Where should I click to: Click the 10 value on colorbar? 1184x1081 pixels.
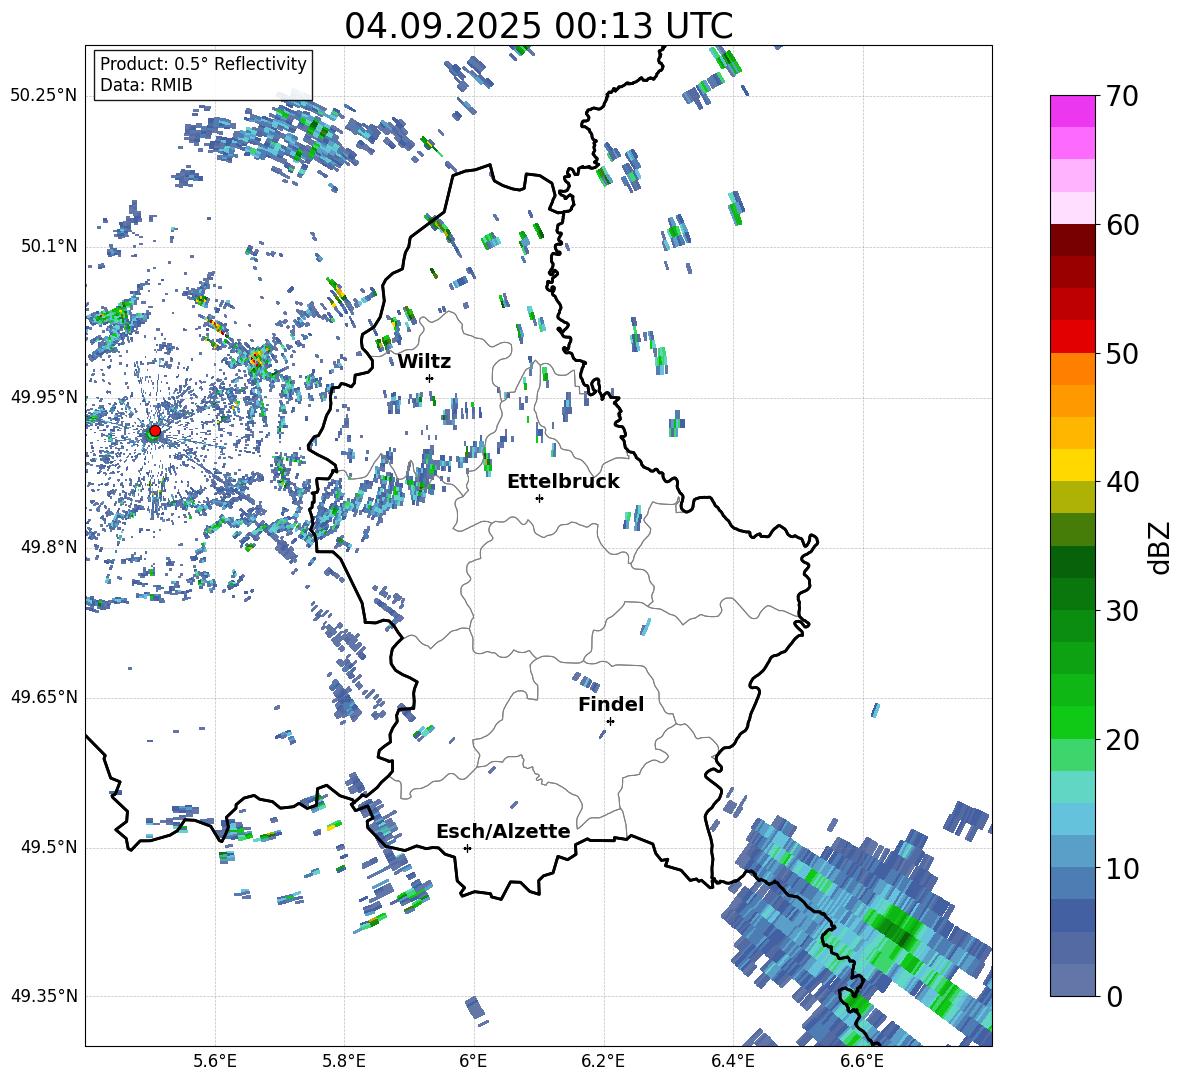tap(1122, 869)
